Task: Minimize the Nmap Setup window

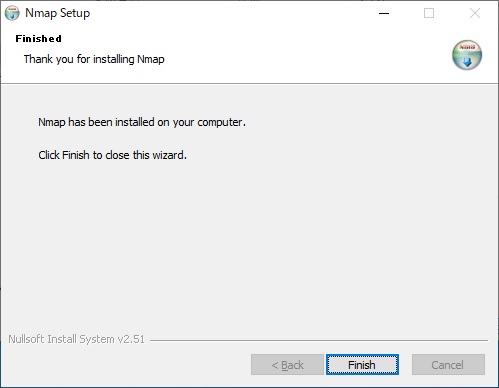Action: (x=384, y=13)
